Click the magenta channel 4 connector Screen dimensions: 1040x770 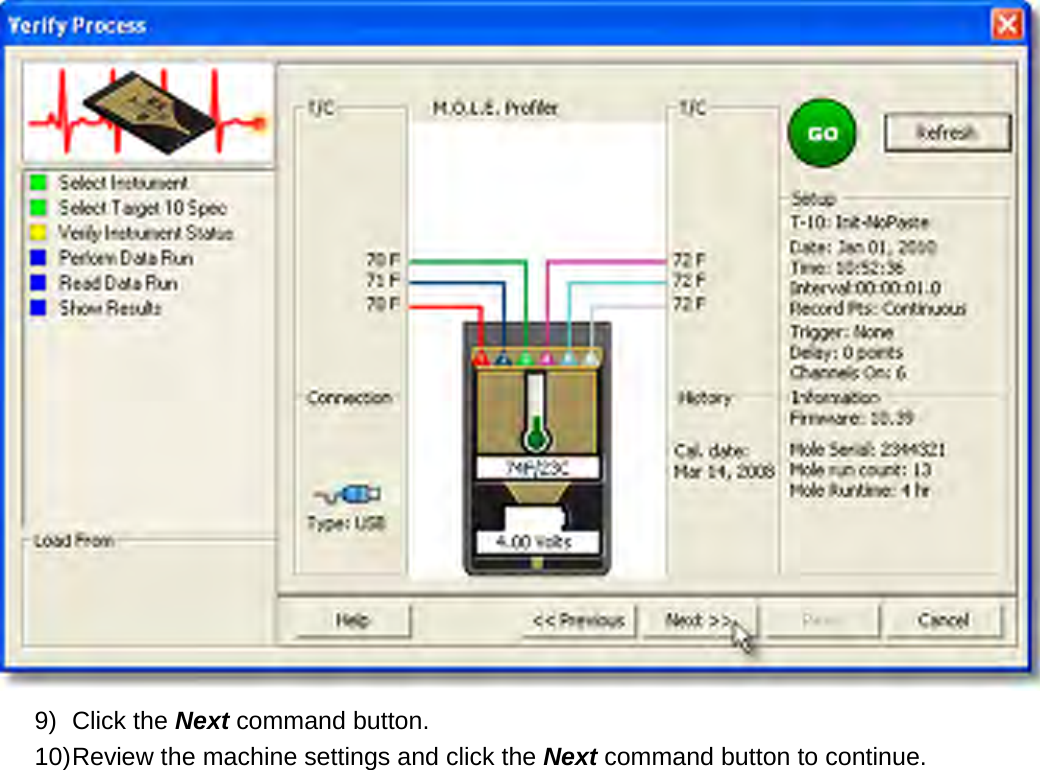tap(547, 359)
